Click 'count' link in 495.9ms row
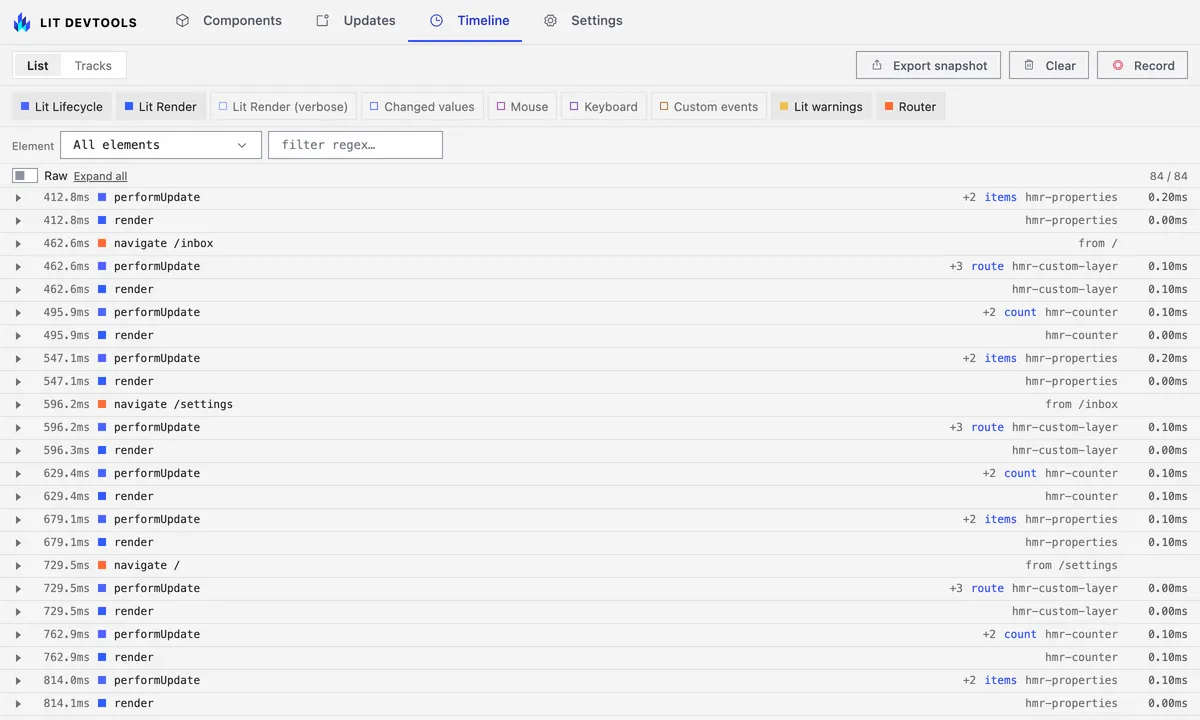The image size is (1200, 720). (1021, 312)
